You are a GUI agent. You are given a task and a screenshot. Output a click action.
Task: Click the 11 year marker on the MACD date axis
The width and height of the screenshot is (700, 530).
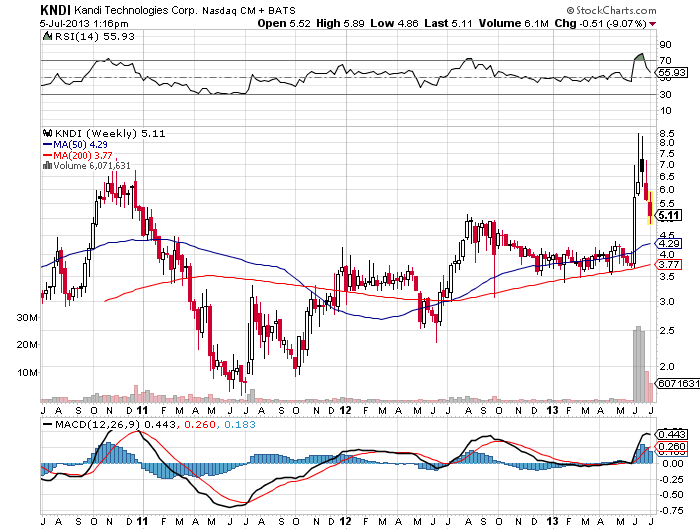coord(142,521)
